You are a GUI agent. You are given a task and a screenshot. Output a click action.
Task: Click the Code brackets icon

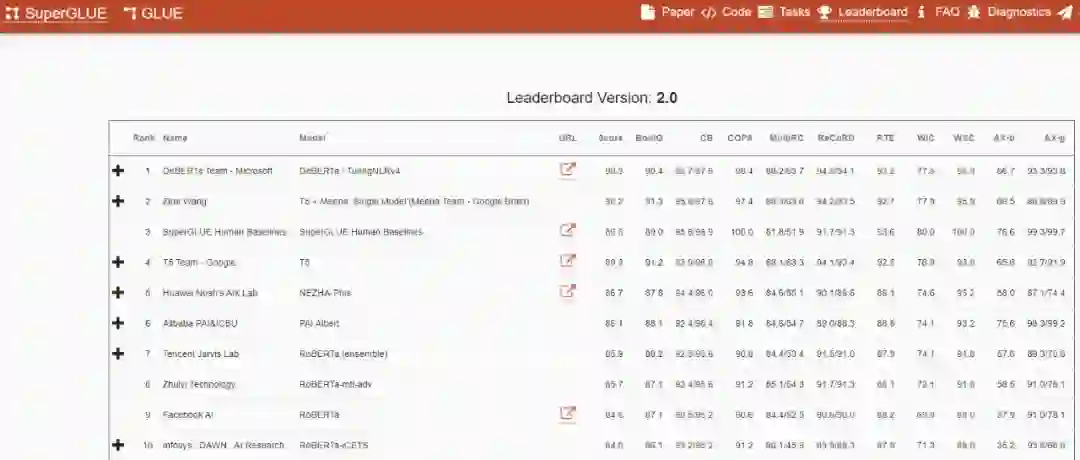point(708,12)
